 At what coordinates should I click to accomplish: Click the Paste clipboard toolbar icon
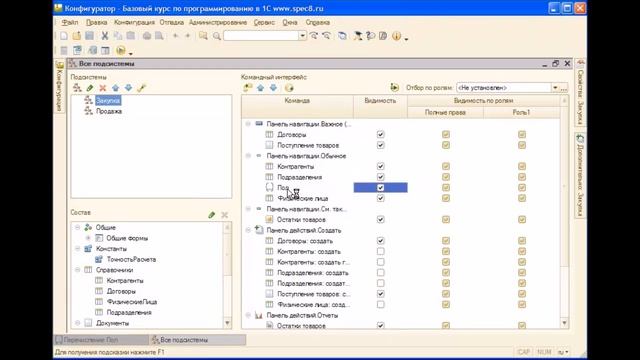click(x=131, y=36)
